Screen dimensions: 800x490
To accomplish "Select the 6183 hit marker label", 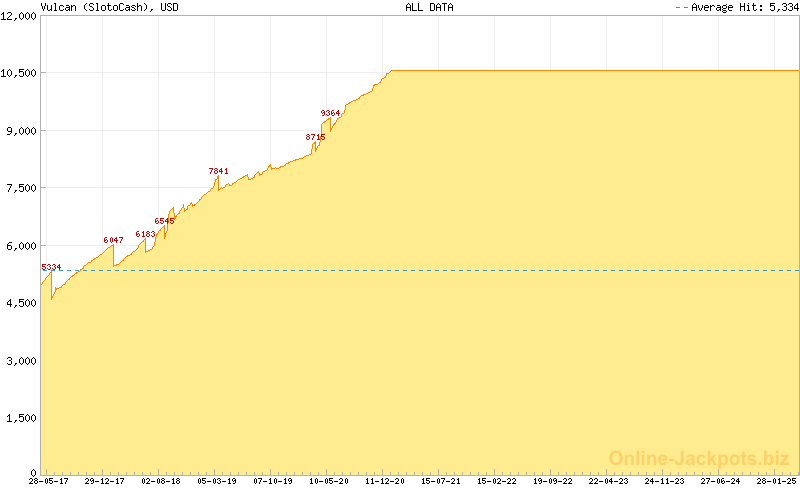I will (146, 234).
